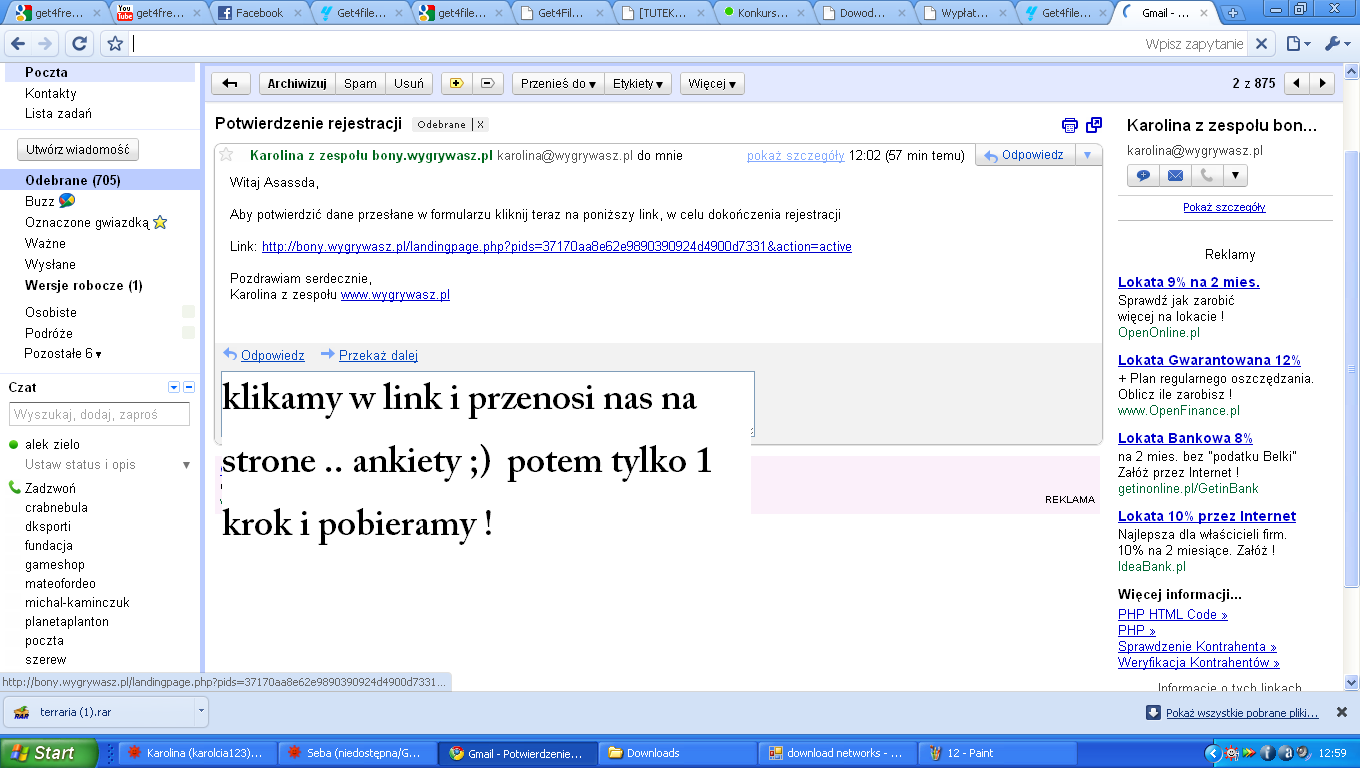The image size is (1360, 768).
Task: Open the Odebrane (705) inbox folder
Action: [71, 180]
